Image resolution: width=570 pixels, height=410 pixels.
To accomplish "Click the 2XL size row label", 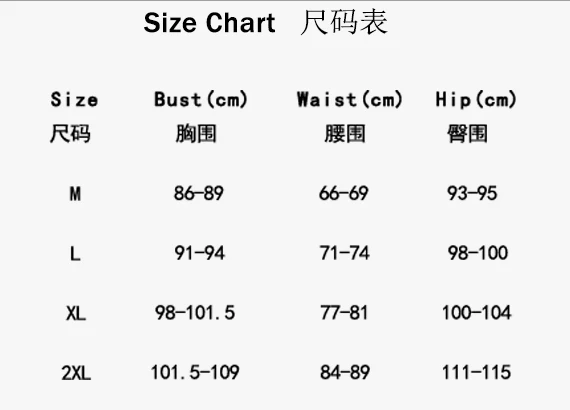I will [x=76, y=373].
